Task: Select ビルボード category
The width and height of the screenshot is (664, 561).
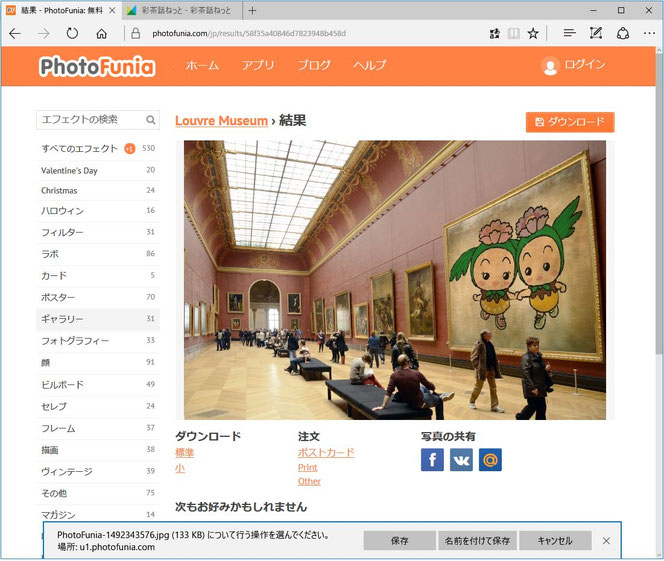Action: click(x=98, y=384)
